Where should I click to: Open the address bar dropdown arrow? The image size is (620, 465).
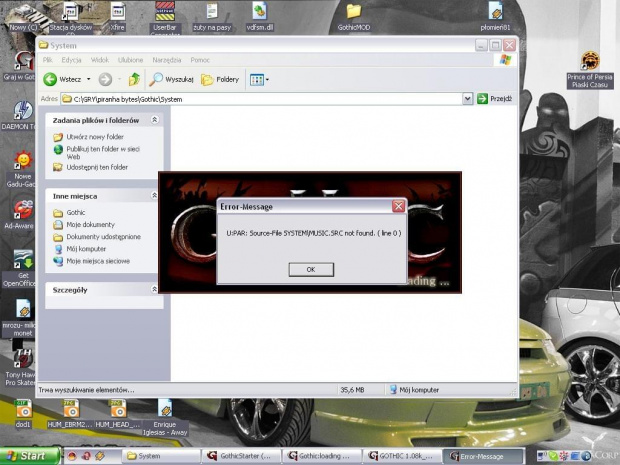467,98
